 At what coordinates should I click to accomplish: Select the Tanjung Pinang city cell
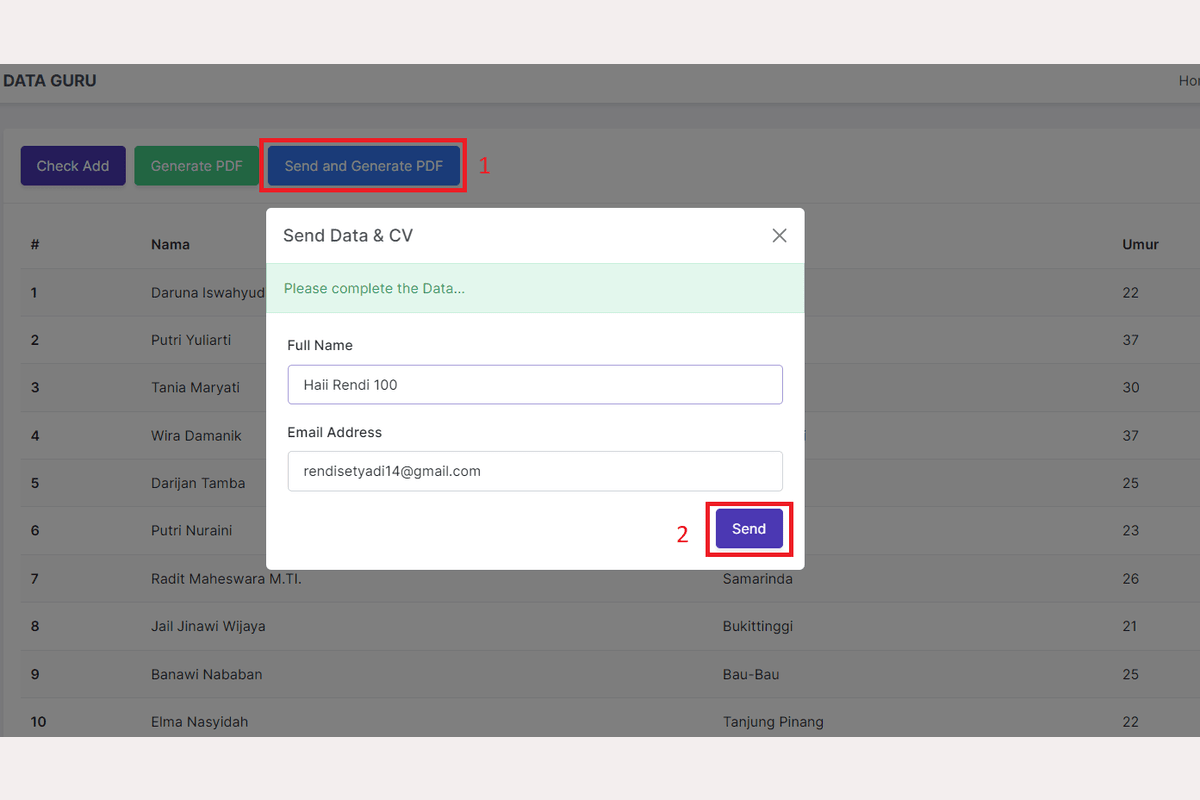coord(773,722)
